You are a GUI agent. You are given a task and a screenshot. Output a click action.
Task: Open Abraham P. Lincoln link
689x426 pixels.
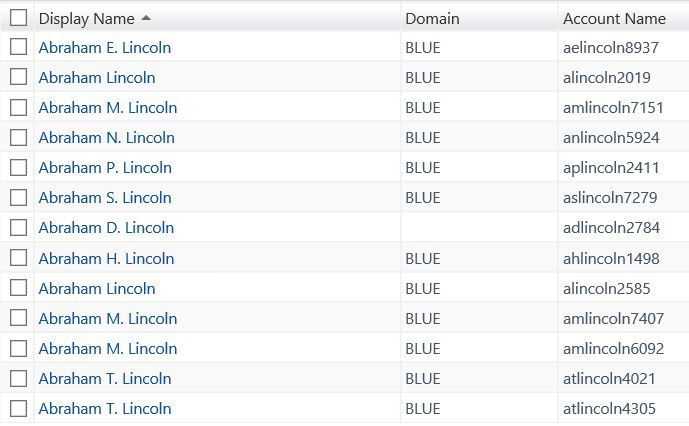[105, 167]
